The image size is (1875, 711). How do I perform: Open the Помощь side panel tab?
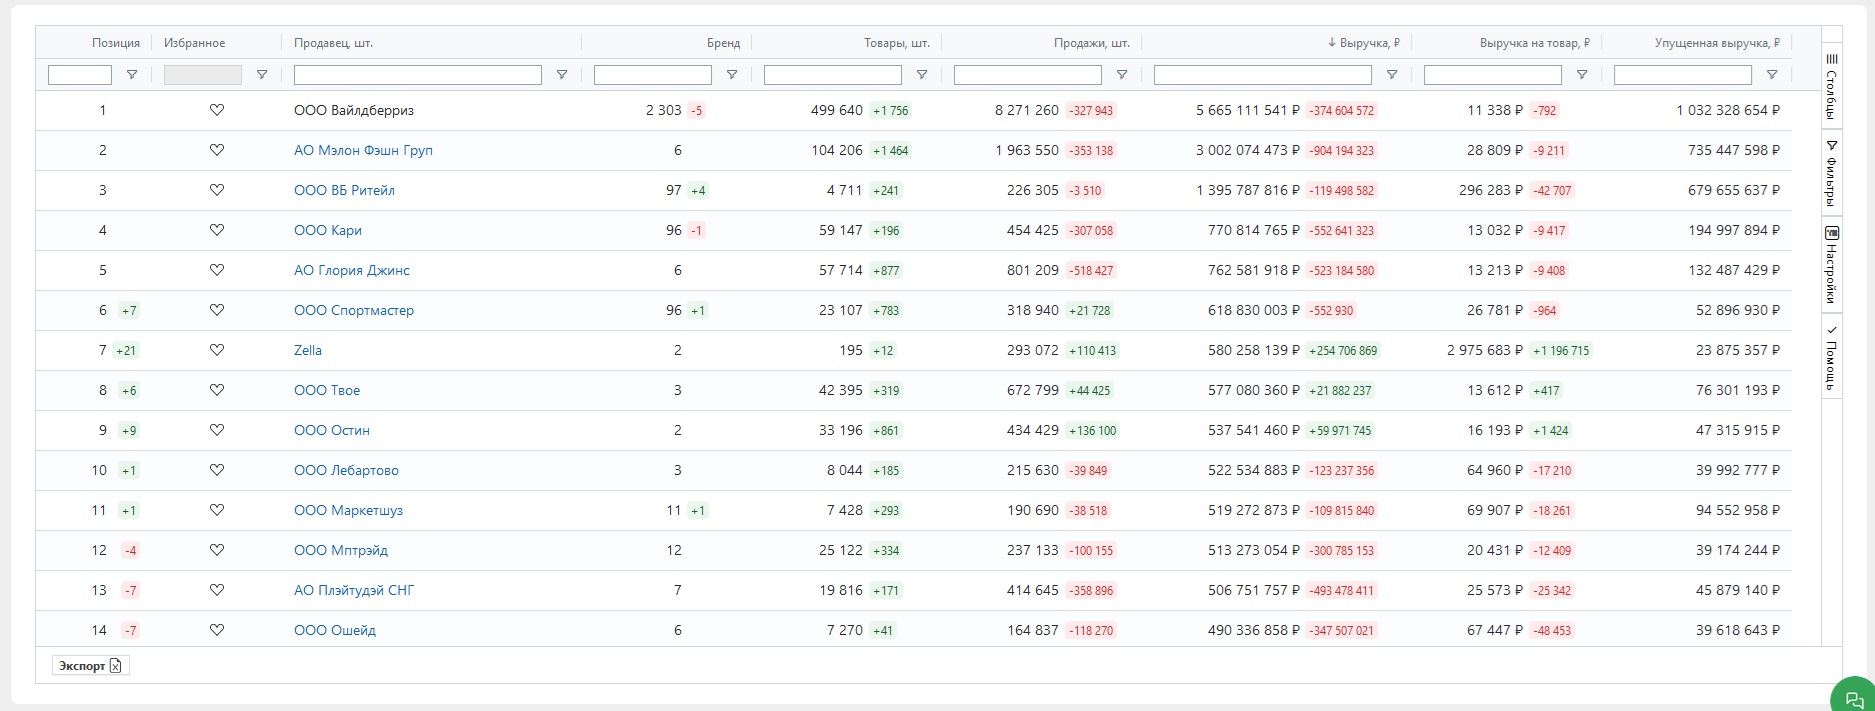click(1832, 356)
